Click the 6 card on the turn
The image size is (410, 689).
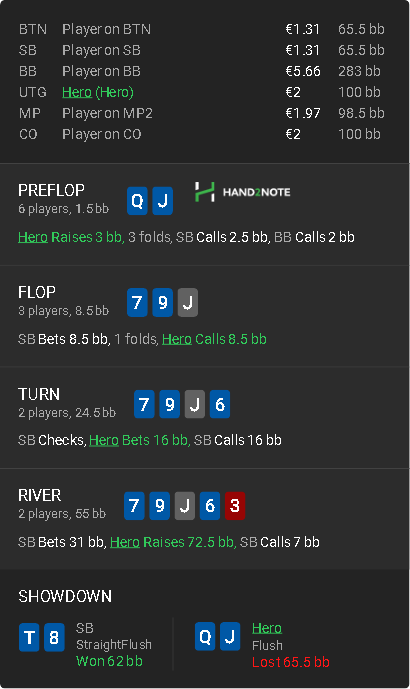[x=220, y=404]
